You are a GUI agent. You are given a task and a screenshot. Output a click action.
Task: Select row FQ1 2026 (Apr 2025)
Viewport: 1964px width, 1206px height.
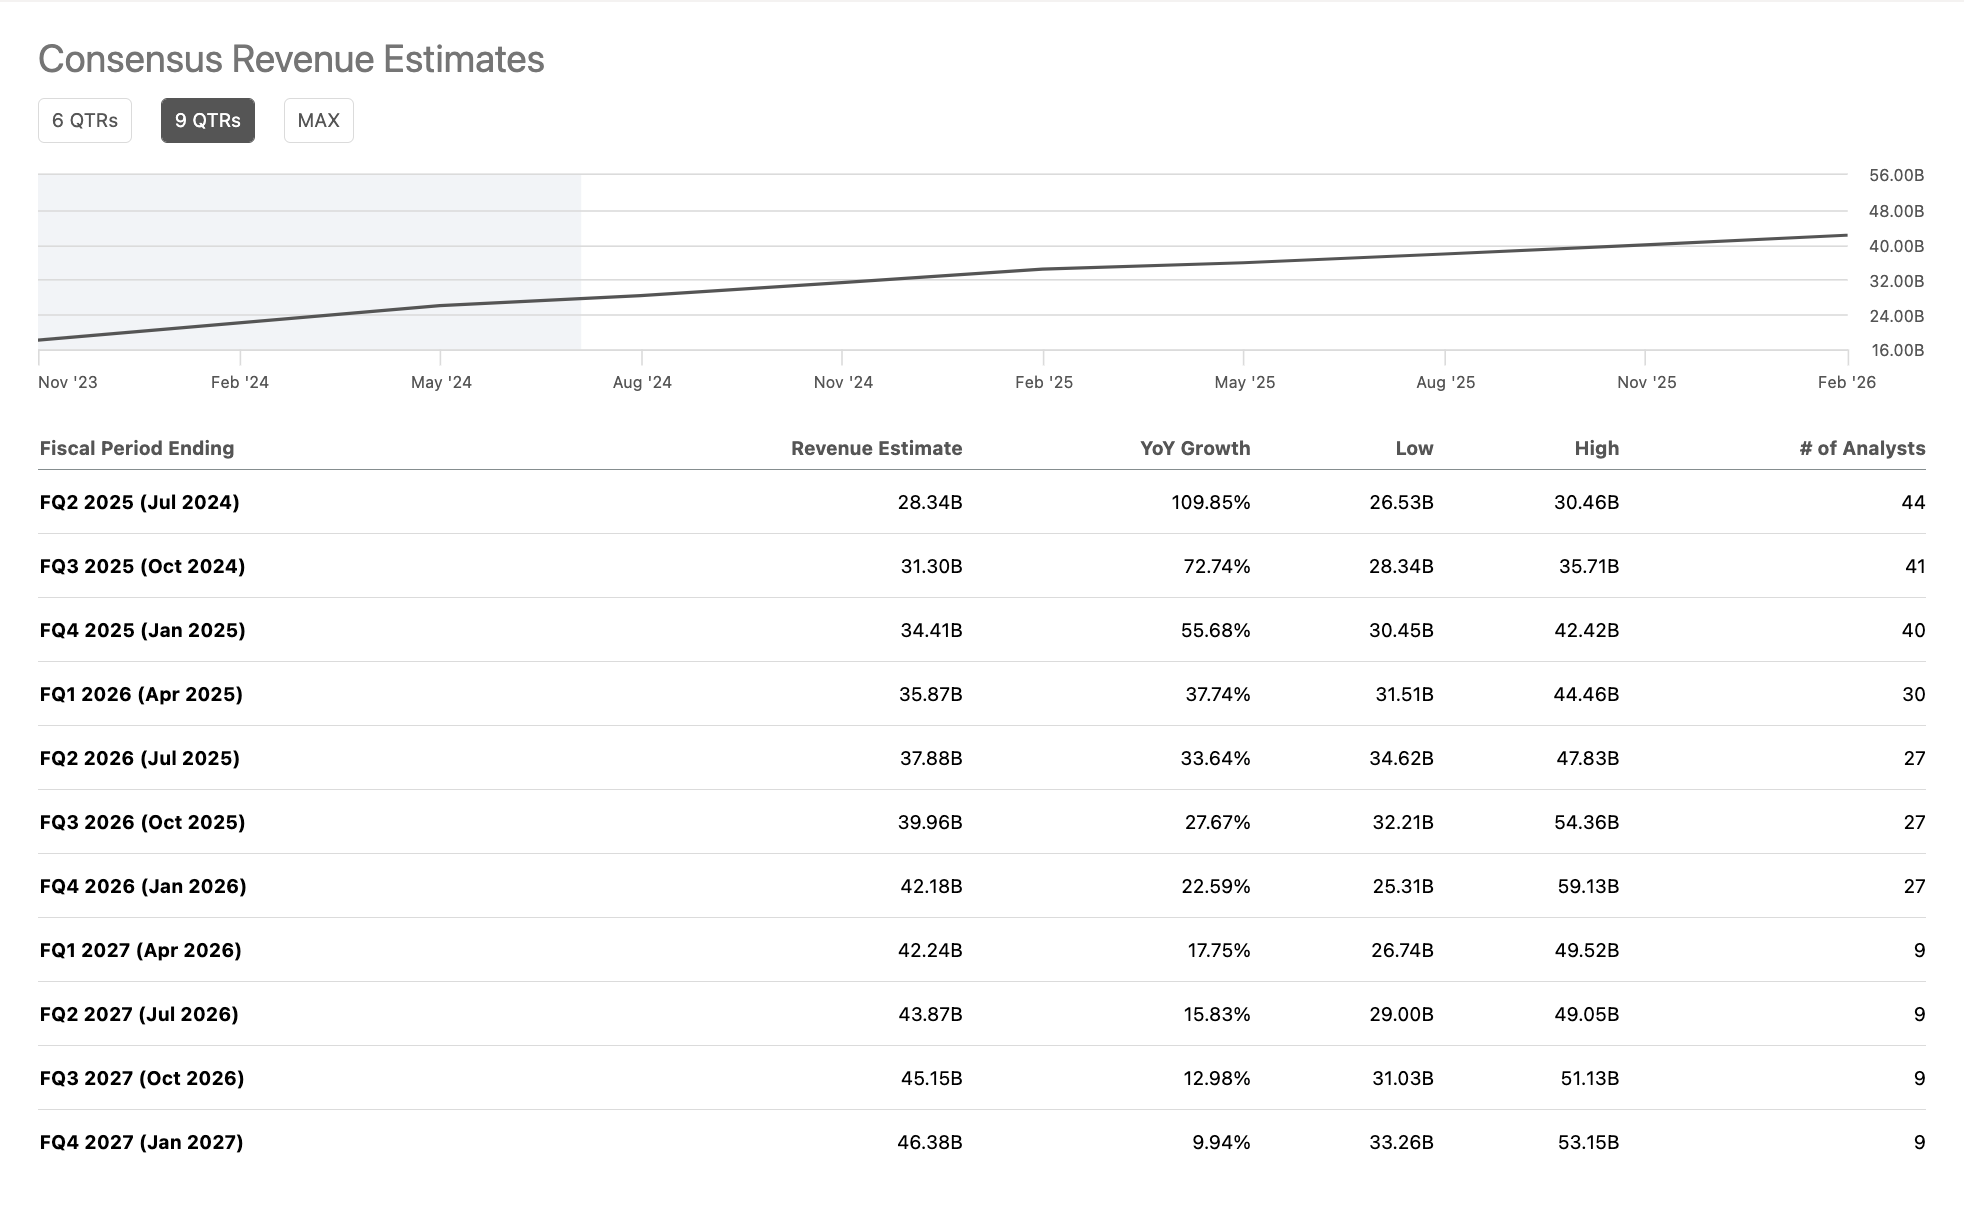[982, 694]
